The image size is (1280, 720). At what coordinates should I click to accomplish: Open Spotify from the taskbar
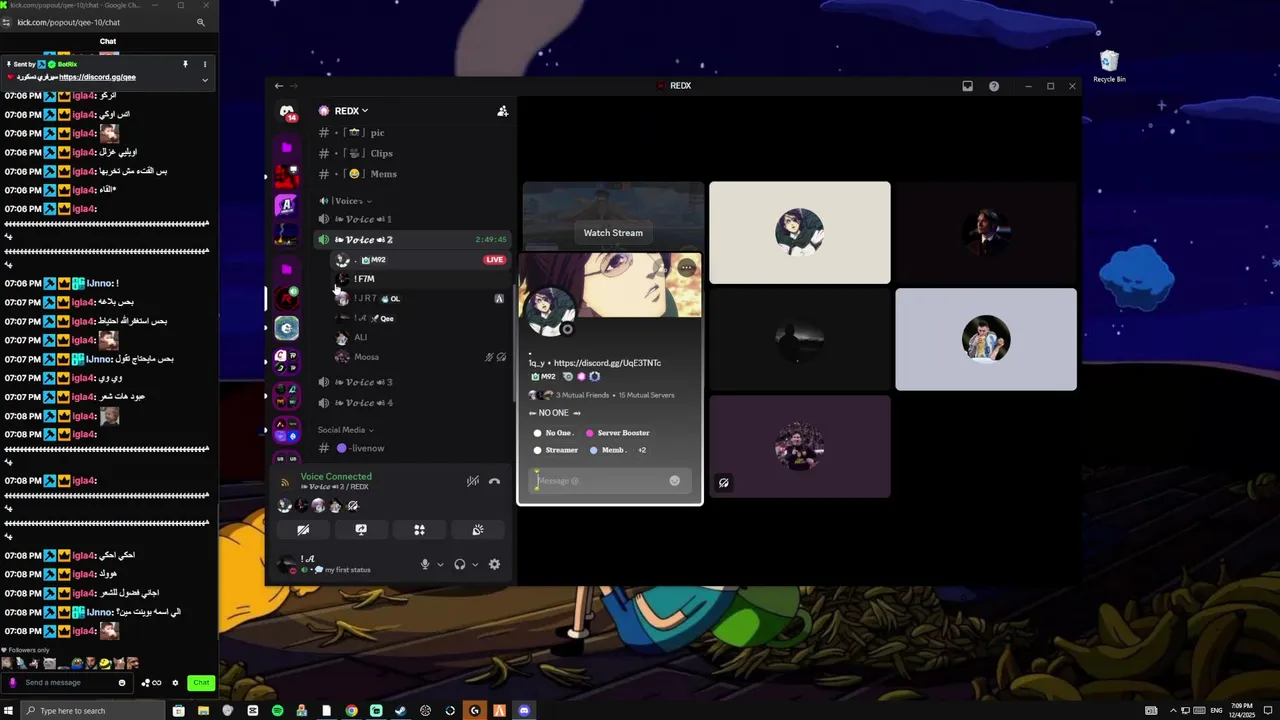[x=277, y=711]
